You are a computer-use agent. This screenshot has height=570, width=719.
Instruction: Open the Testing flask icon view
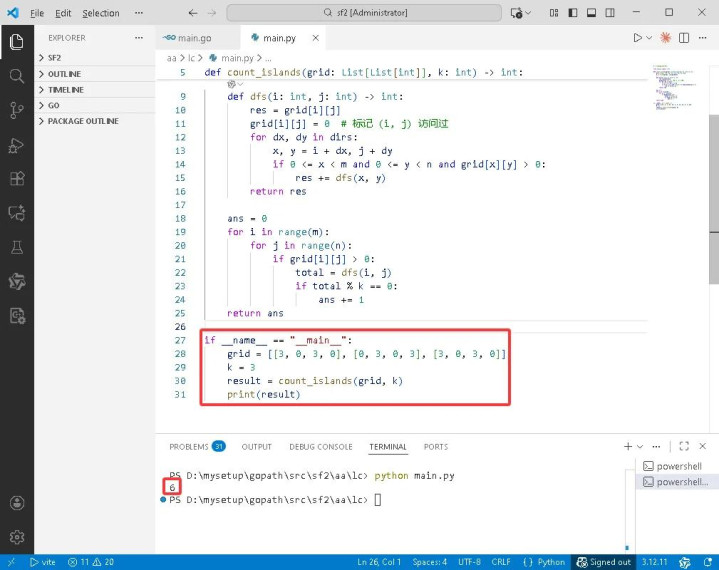tap(16, 247)
